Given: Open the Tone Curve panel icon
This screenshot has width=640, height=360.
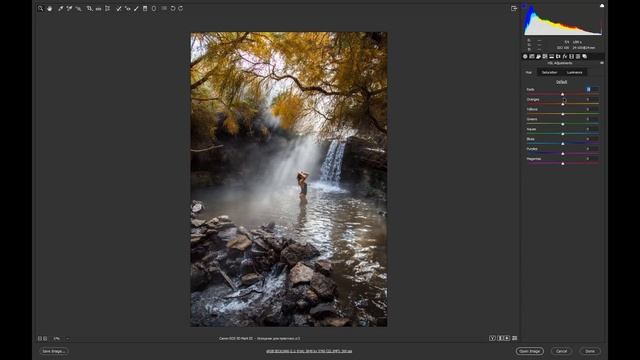Looking at the screenshot, I should tap(532, 56).
